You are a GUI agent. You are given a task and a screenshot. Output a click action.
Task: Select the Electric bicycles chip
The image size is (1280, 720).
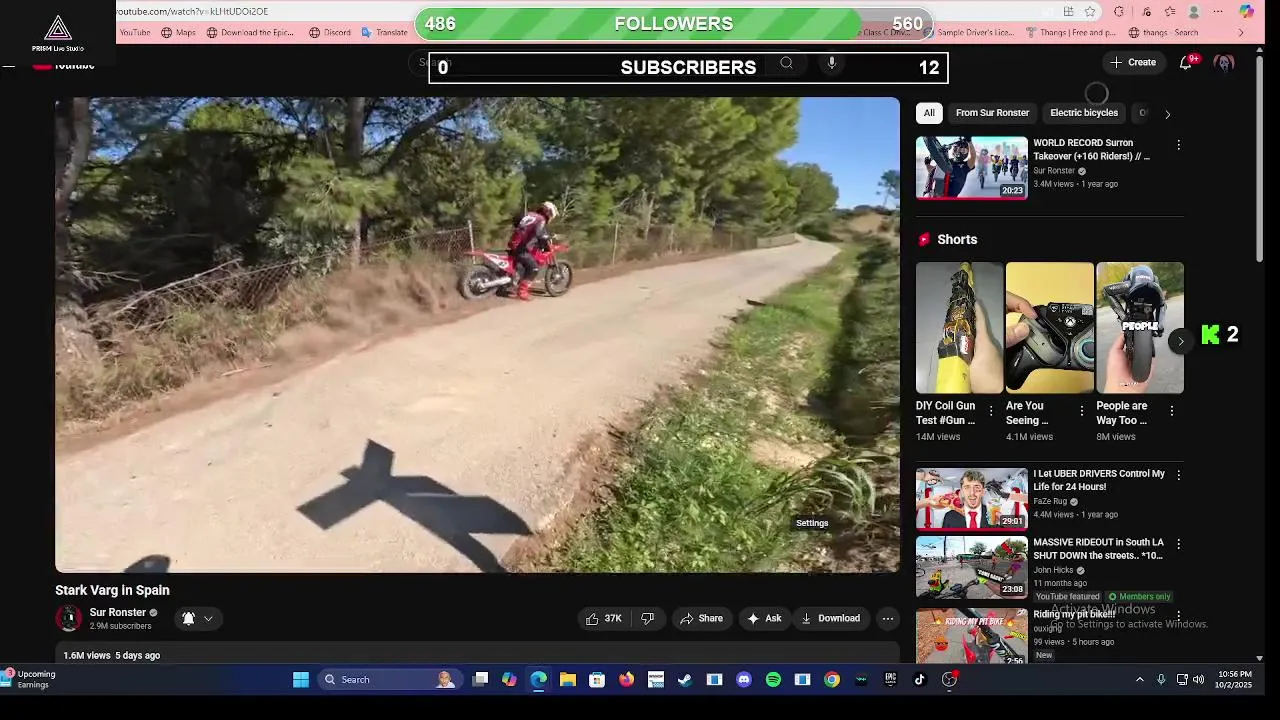tap(1084, 113)
